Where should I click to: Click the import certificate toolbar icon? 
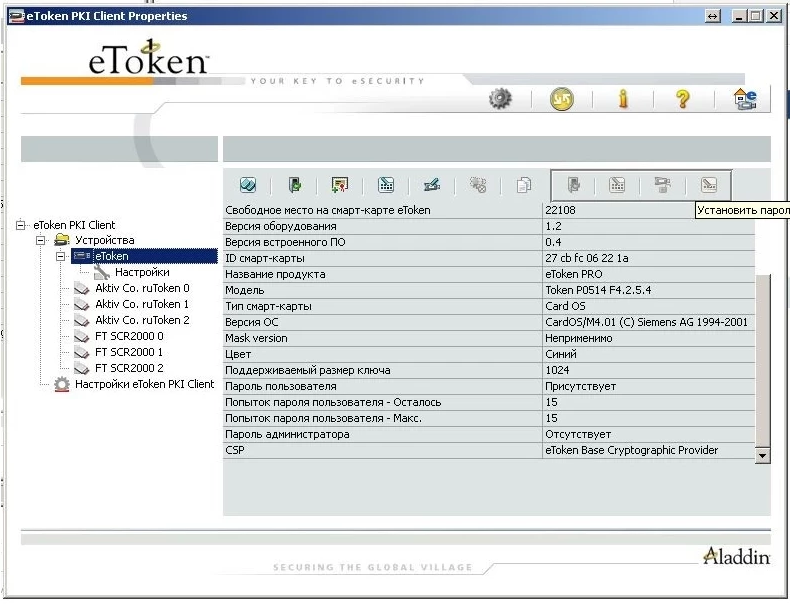pyautogui.click(x=340, y=185)
